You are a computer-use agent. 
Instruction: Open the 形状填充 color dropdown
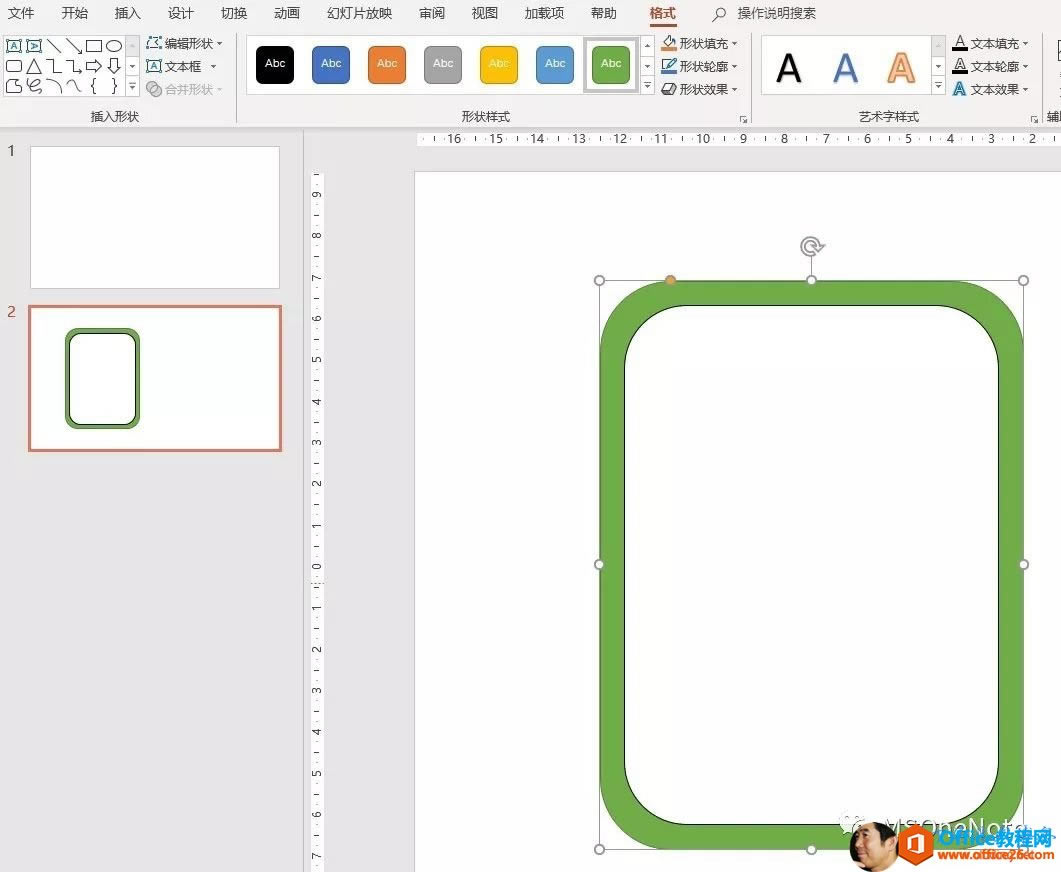click(735, 43)
